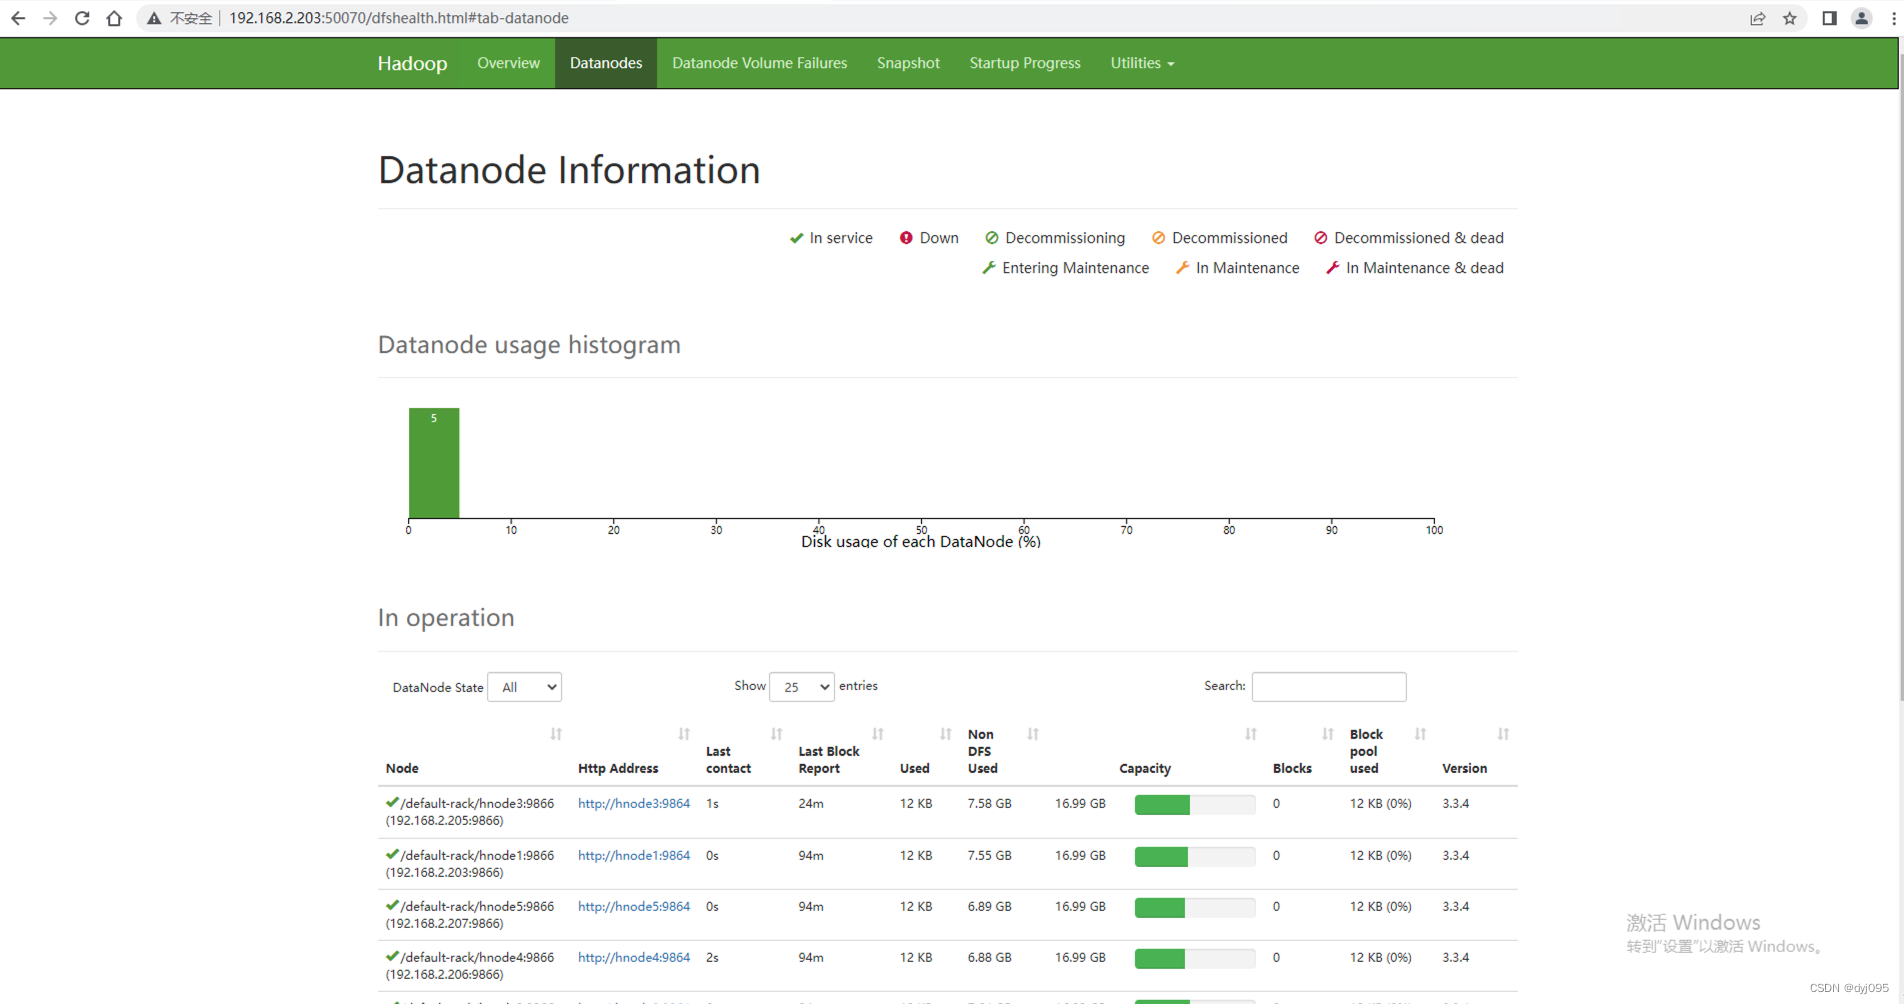Click the 7.58 GB Non DFS value

tap(989, 803)
